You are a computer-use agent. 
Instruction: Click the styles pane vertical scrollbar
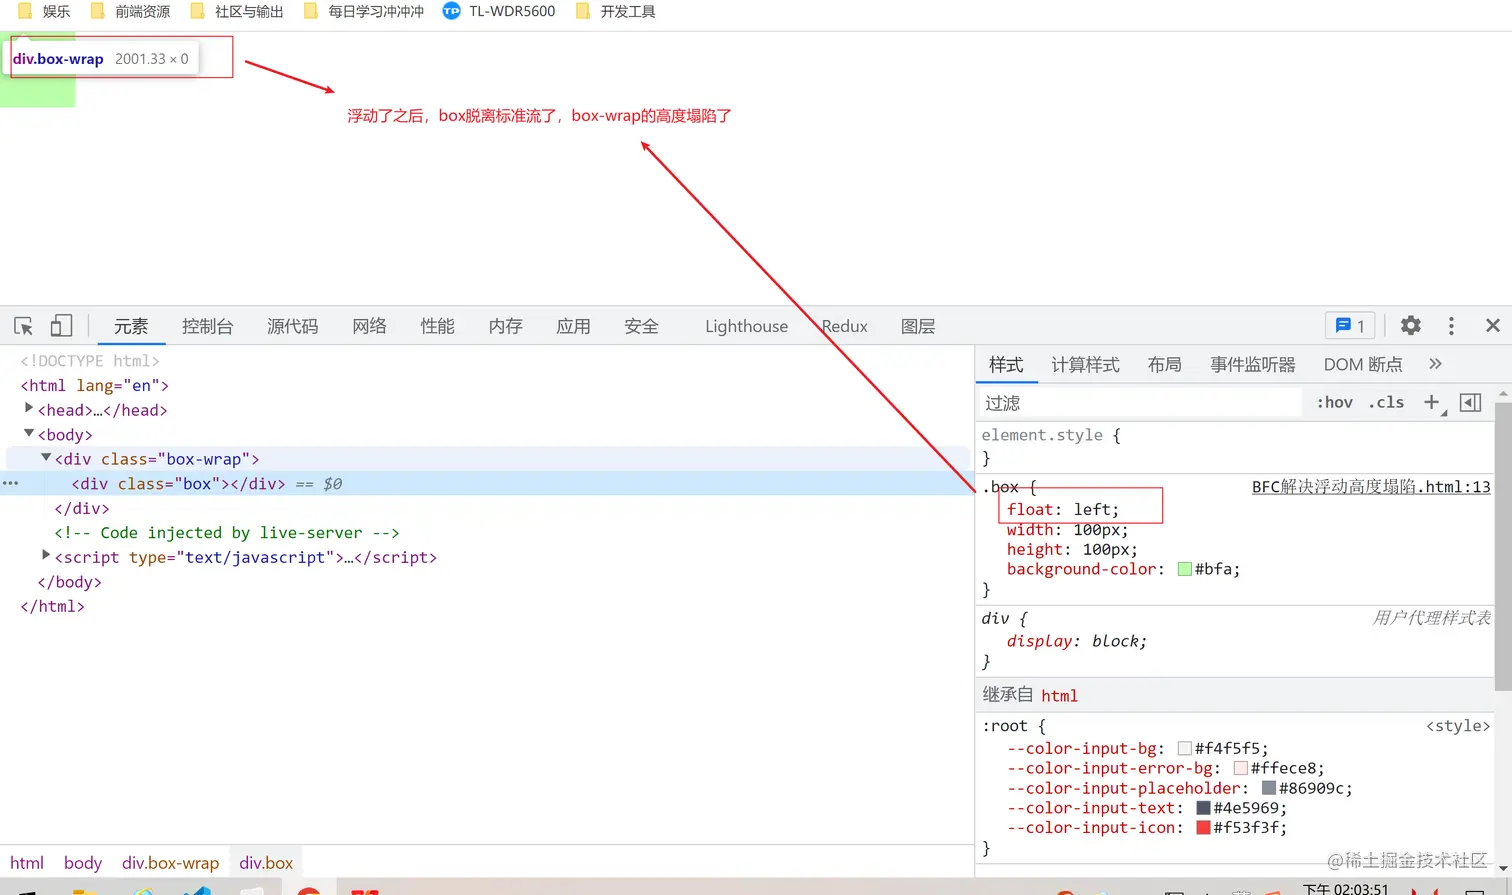(x=1503, y=545)
